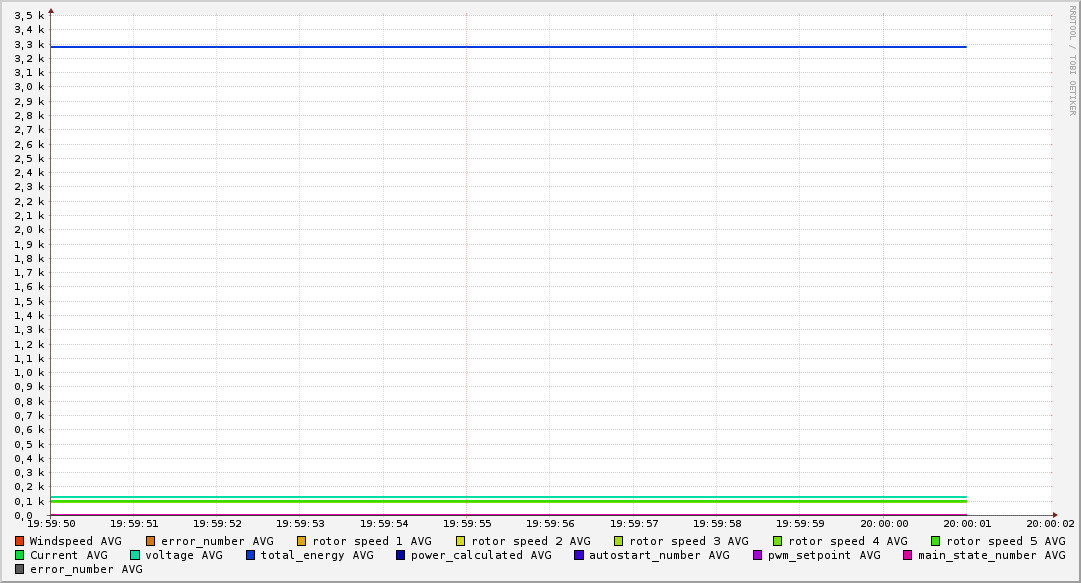1081x583 pixels.
Task: Click the gray error_number AVG swatch
Action: click(x=19, y=569)
